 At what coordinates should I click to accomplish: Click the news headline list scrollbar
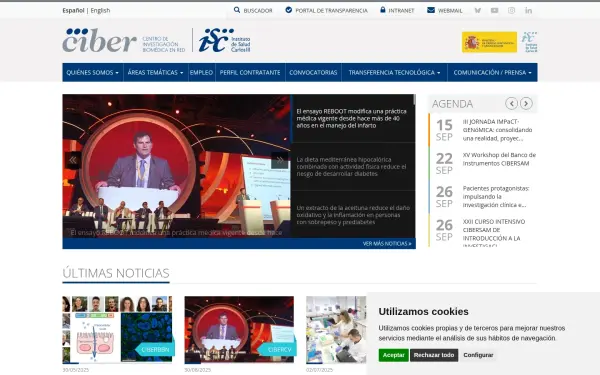click(414, 99)
